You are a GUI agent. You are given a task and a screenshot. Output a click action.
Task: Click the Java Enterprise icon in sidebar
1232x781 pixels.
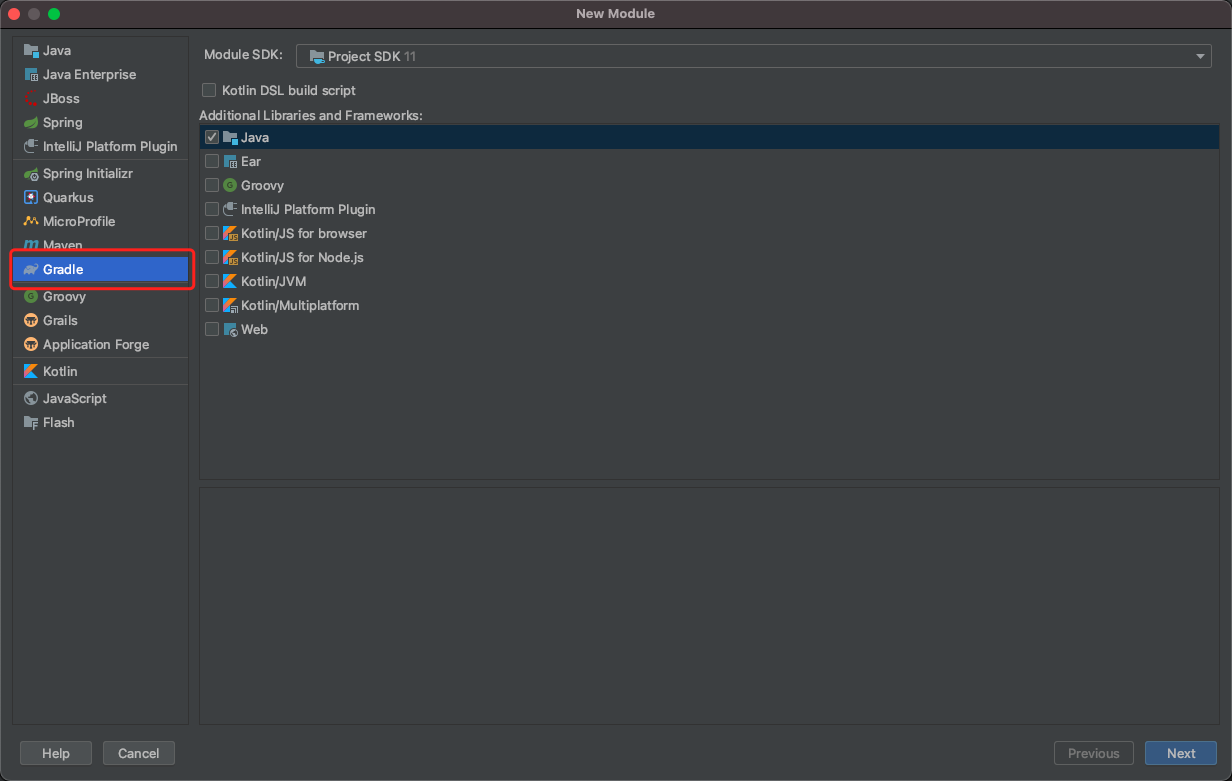tap(31, 74)
